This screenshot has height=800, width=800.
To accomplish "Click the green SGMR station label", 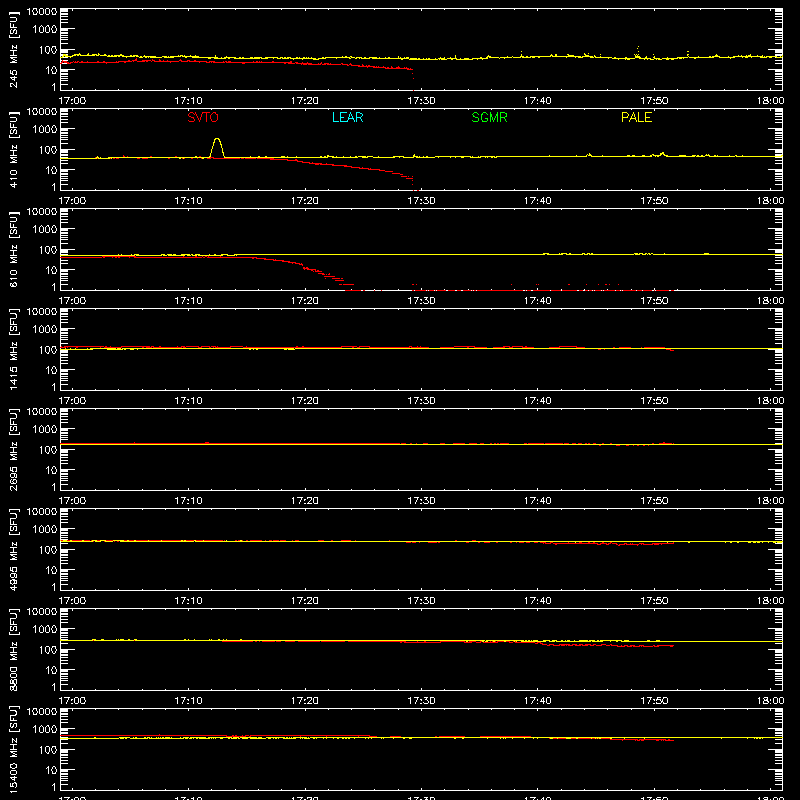I will [489, 117].
